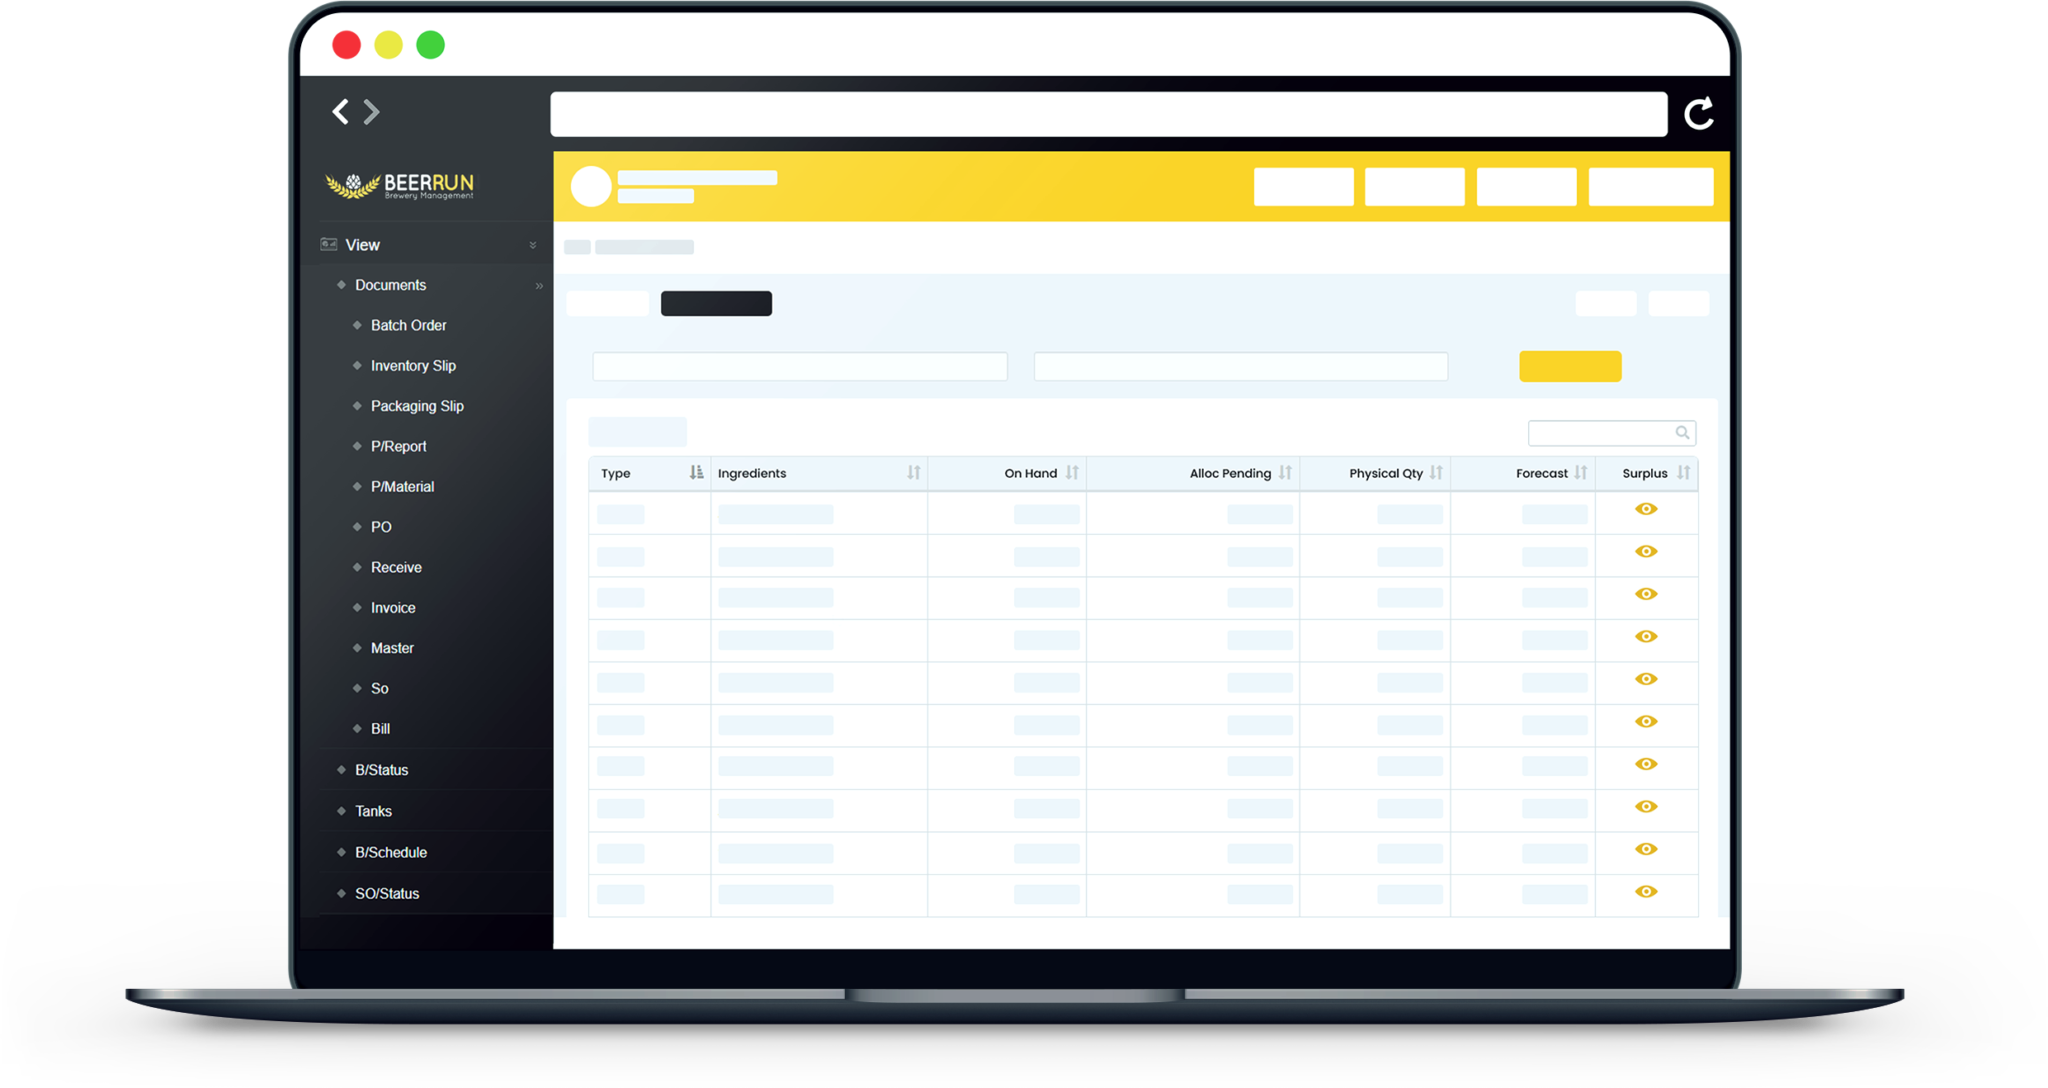2048x1088 pixels.
Task: Click the dark action button in toolbar area
Action: tap(717, 301)
